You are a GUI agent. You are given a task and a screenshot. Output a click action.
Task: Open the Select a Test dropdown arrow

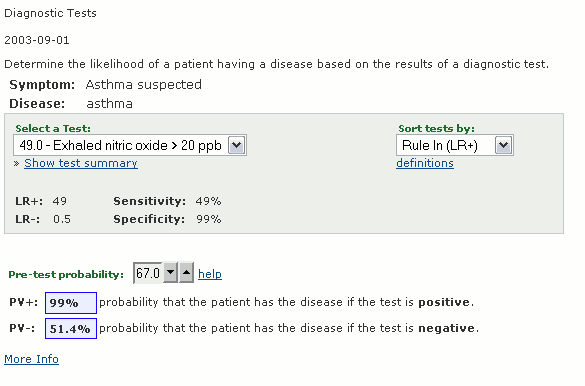click(x=237, y=145)
